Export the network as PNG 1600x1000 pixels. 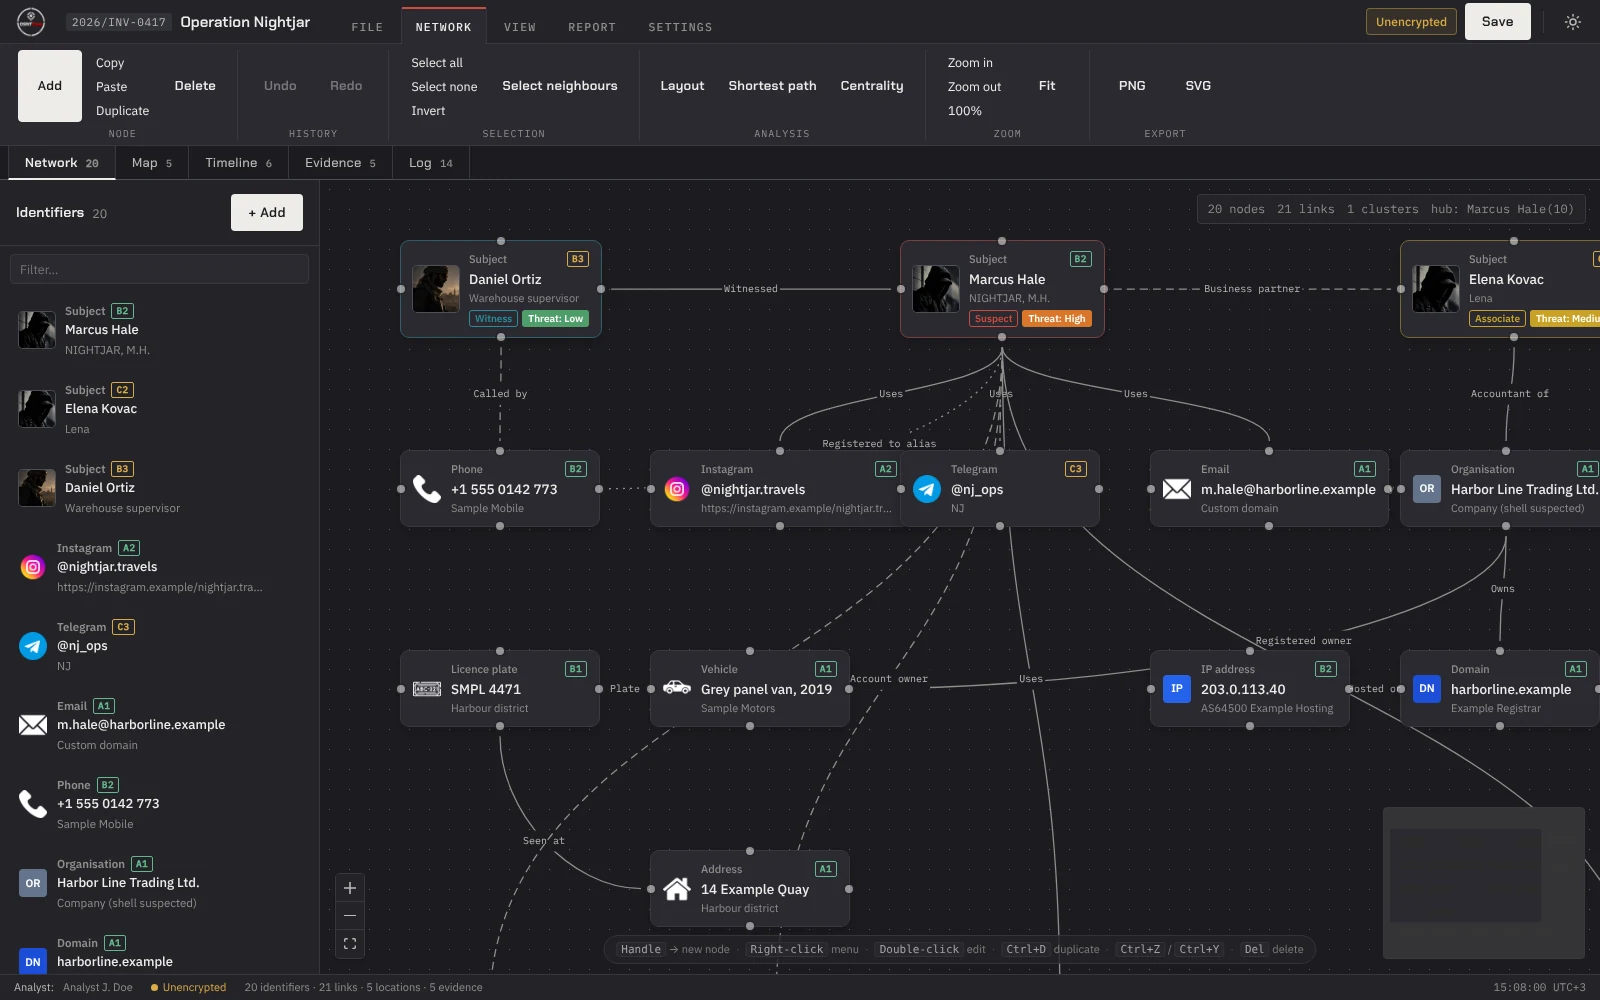[x=1132, y=86]
